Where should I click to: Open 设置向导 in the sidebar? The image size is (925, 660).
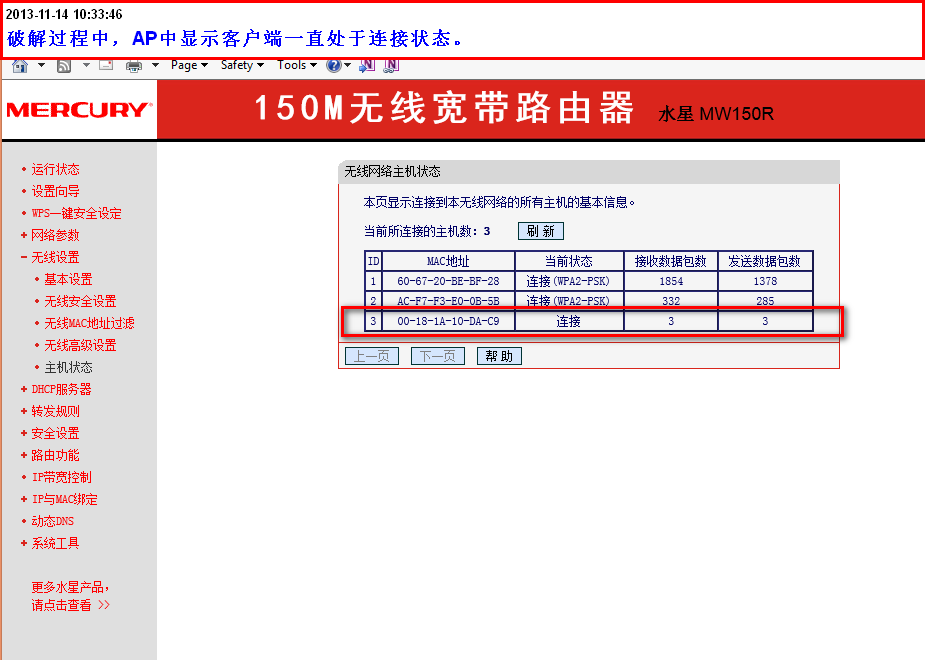pyautogui.click(x=55, y=191)
